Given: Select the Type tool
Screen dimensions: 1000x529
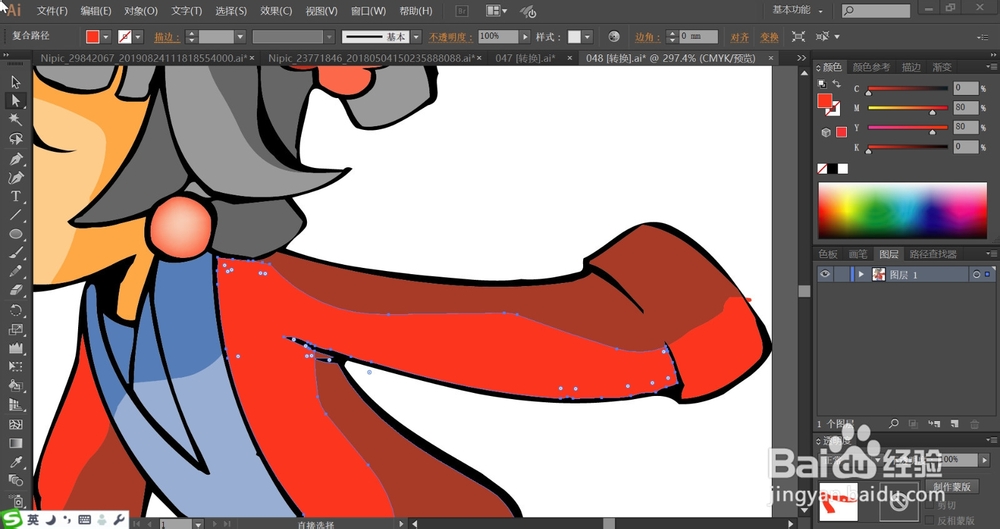Looking at the screenshot, I should (16, 196).
